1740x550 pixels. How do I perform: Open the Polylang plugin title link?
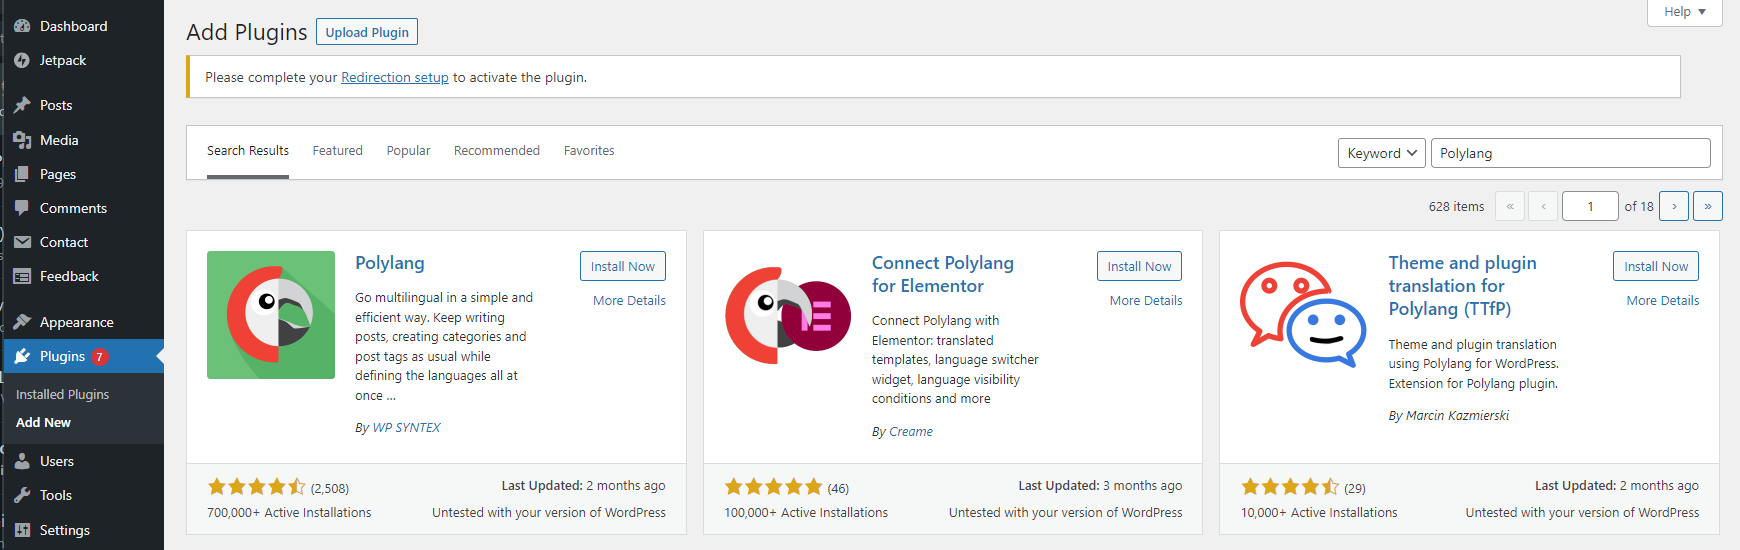(x=390, y=263)
